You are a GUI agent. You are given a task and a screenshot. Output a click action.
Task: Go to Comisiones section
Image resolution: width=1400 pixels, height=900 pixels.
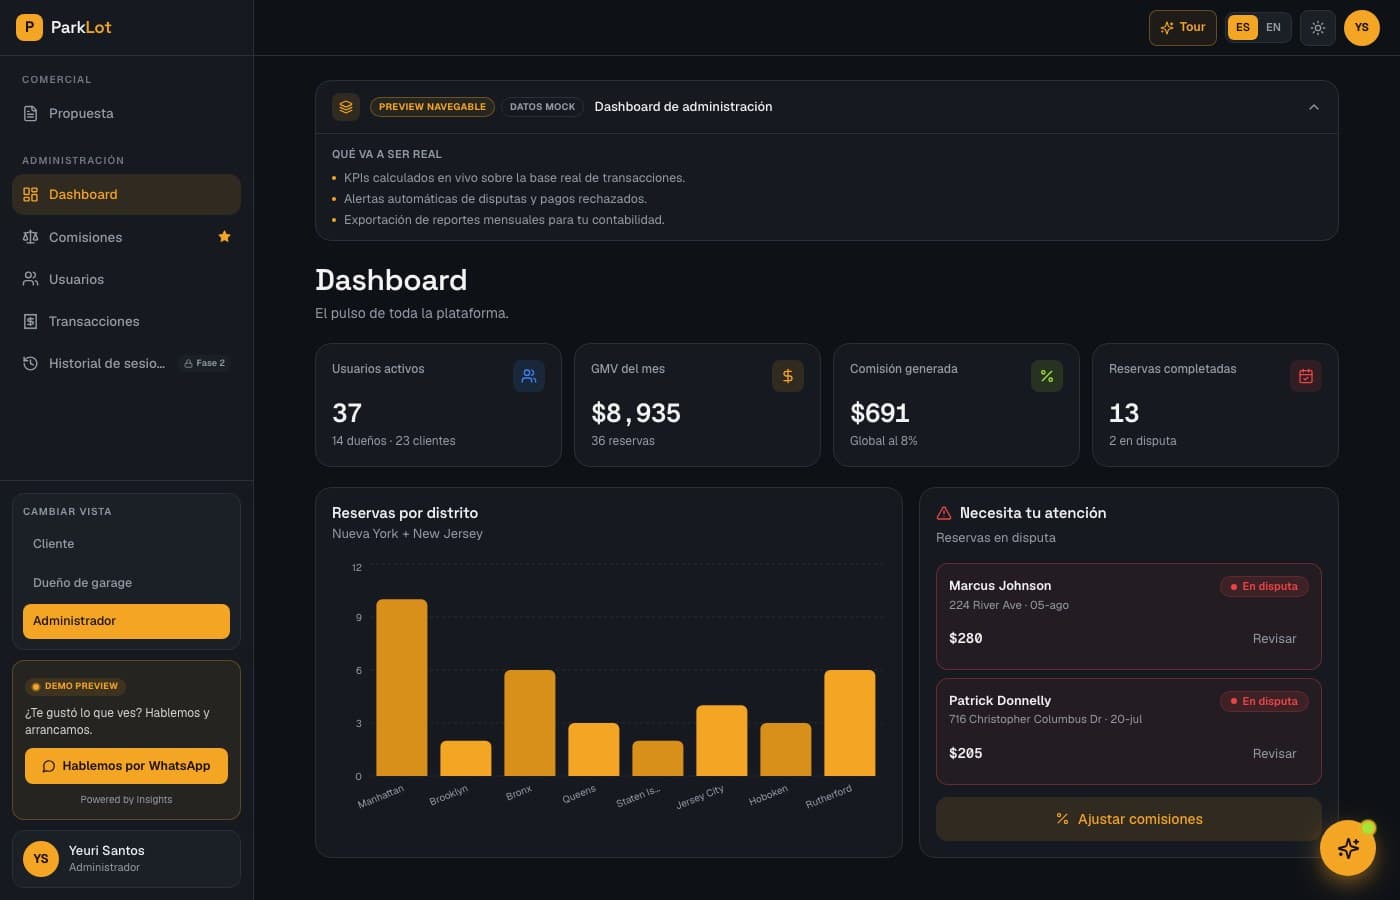(126, 237)
